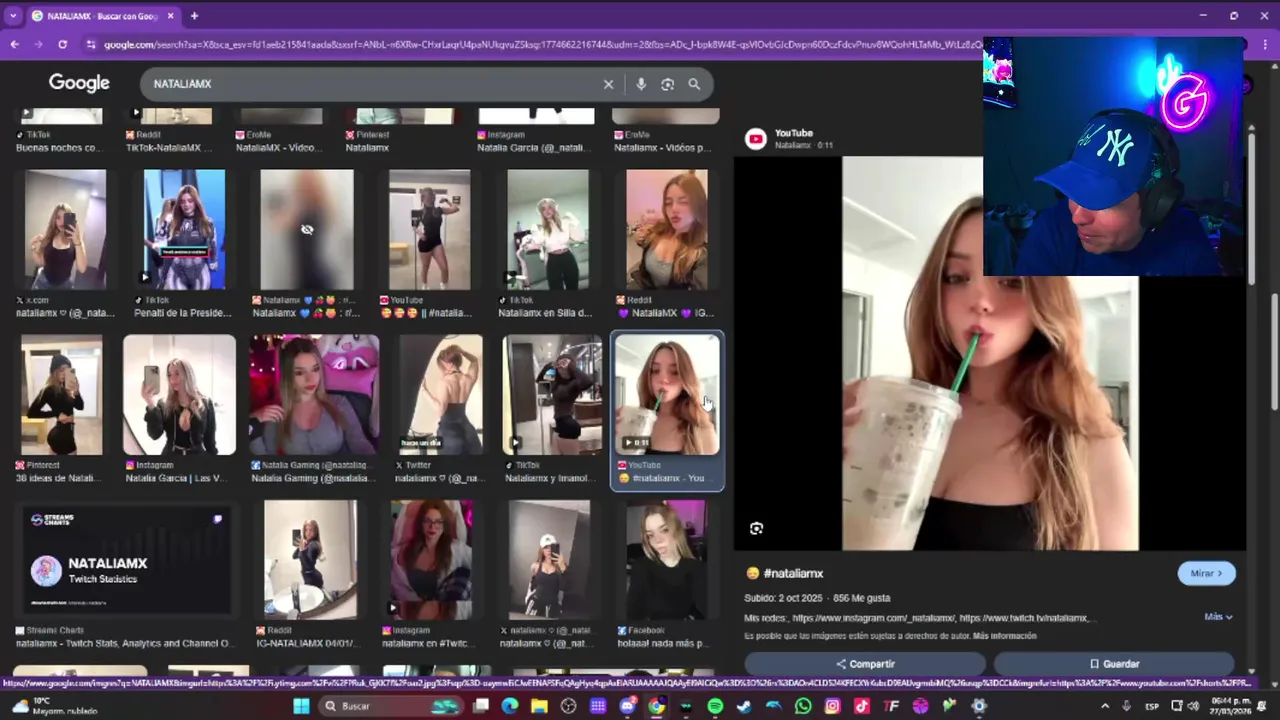Screen dimensions: 1280x720
Task: Start voice search with the microphone icon
Action: pyautogui.click(x=641, y=84)
